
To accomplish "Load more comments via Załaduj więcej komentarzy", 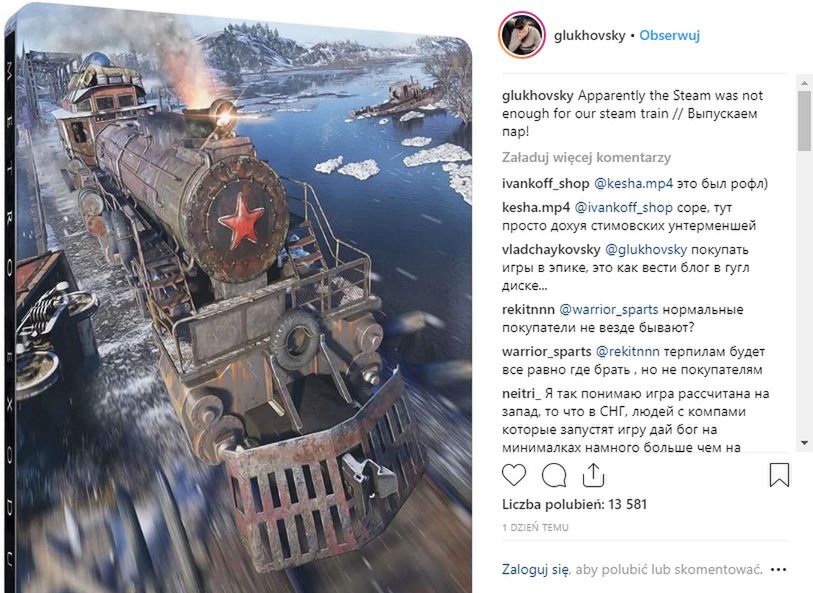I will pos(586,157).
